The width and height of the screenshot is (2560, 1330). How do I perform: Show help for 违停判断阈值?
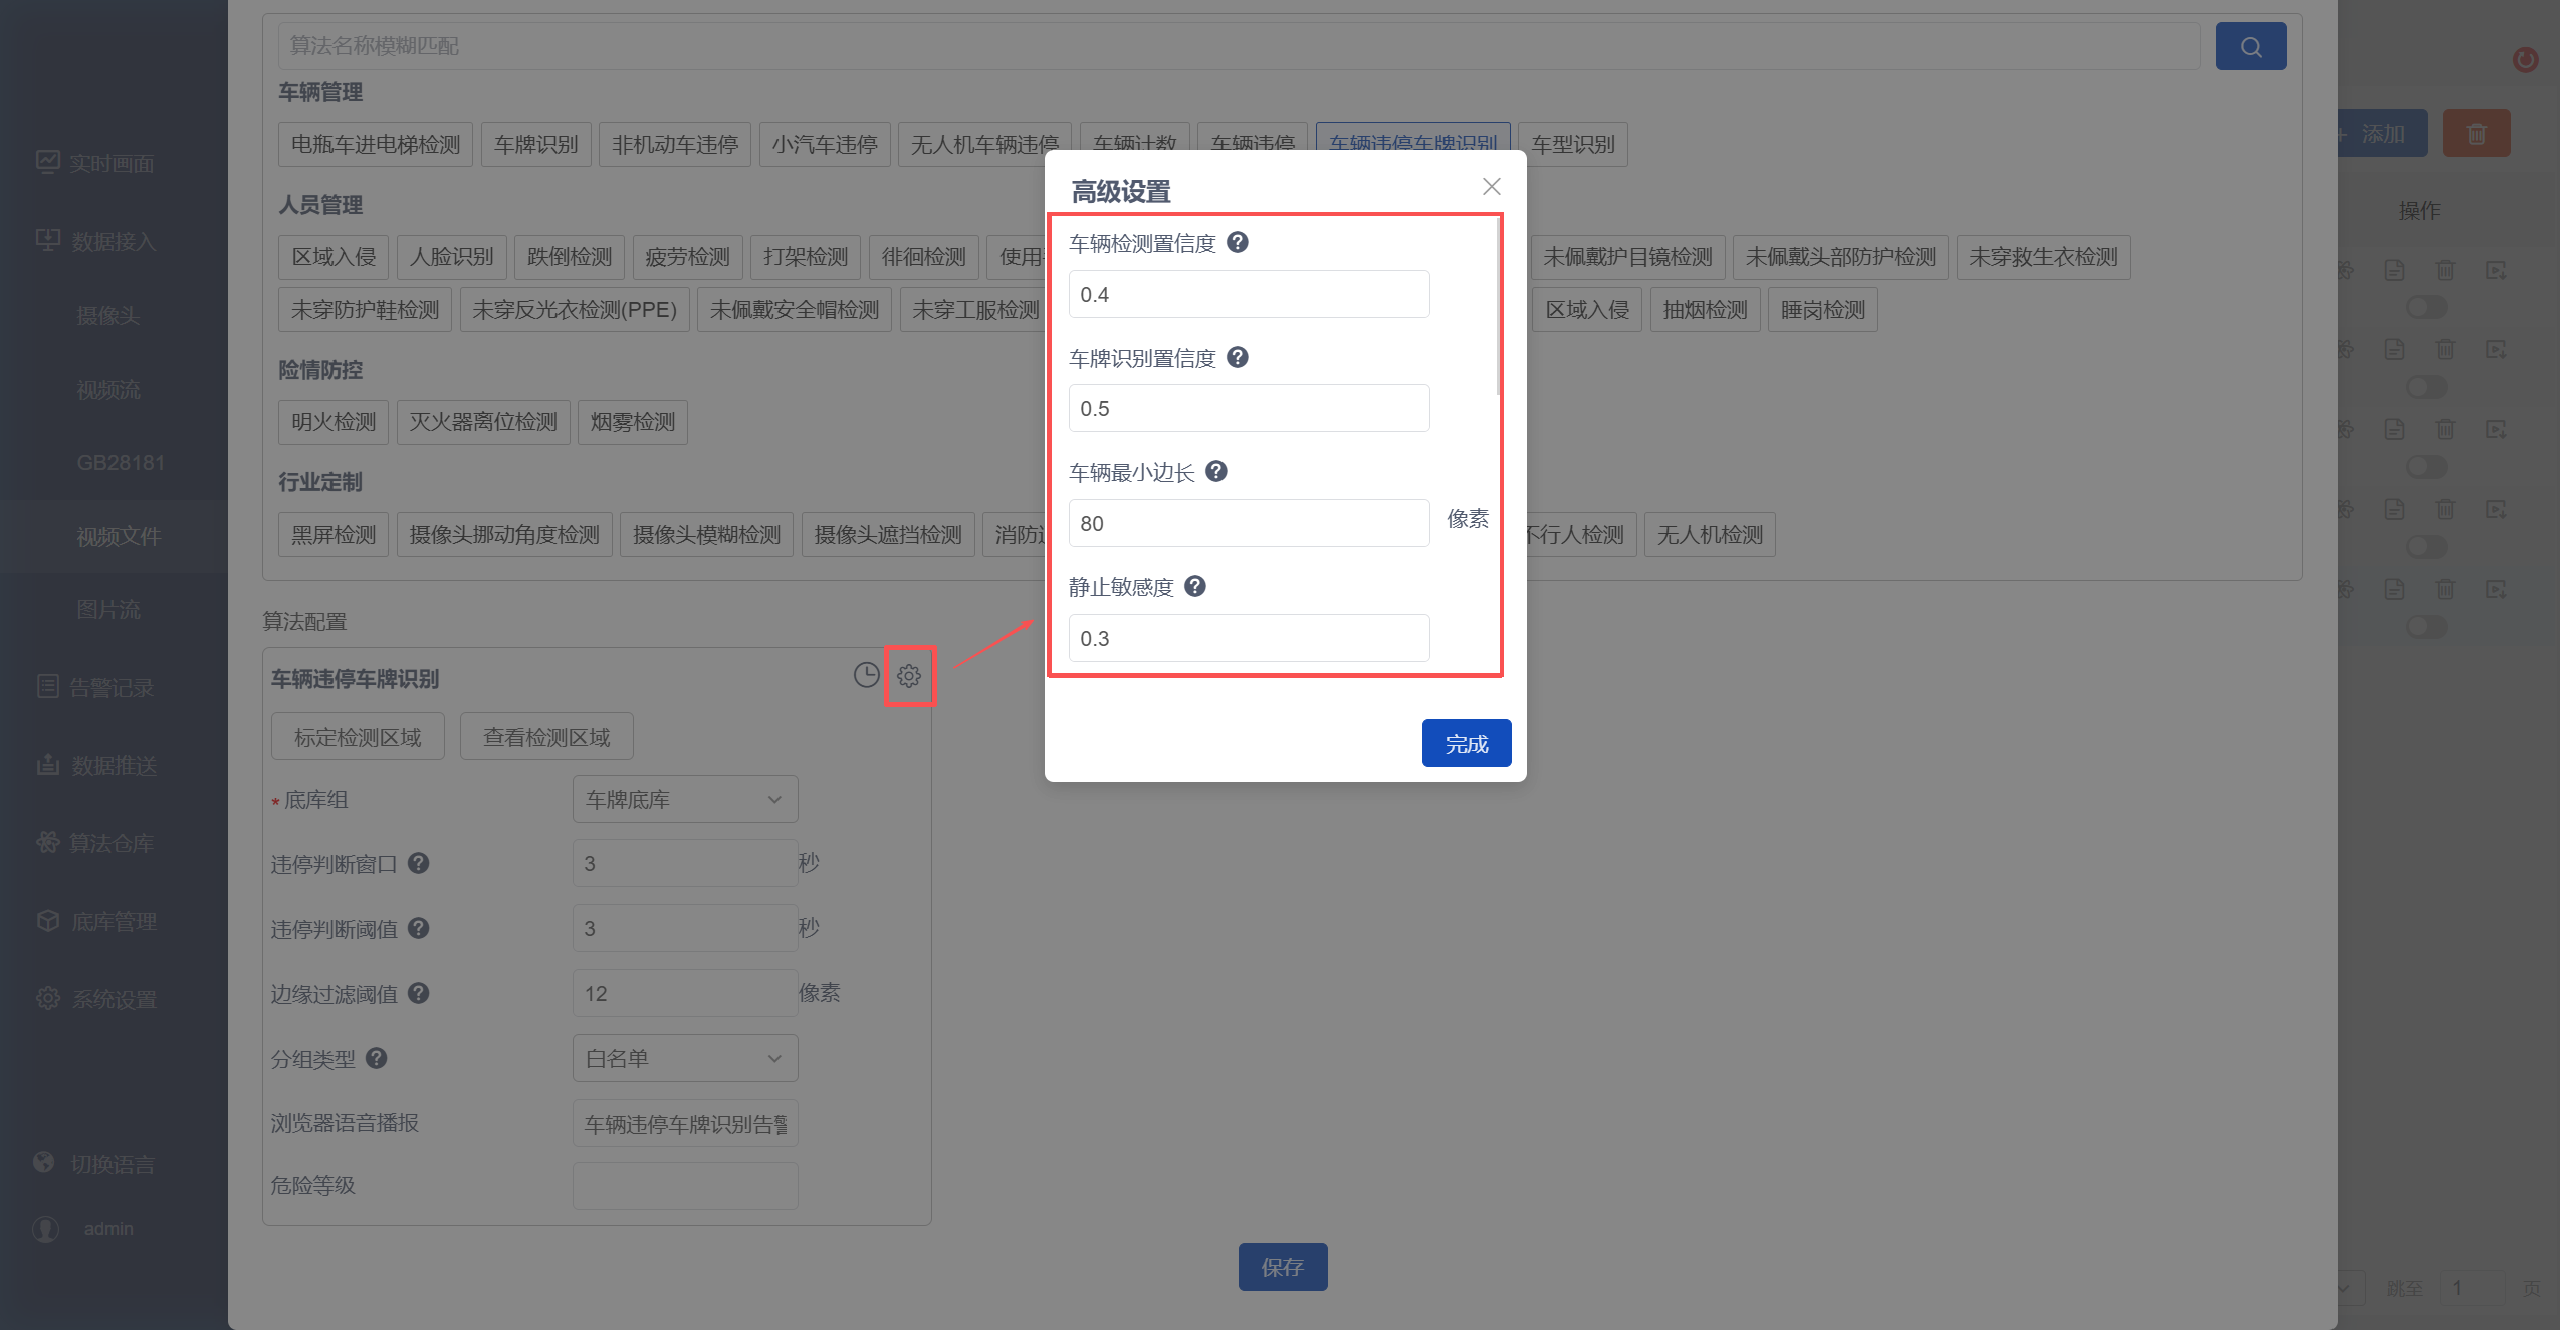(x=419, y=927)
